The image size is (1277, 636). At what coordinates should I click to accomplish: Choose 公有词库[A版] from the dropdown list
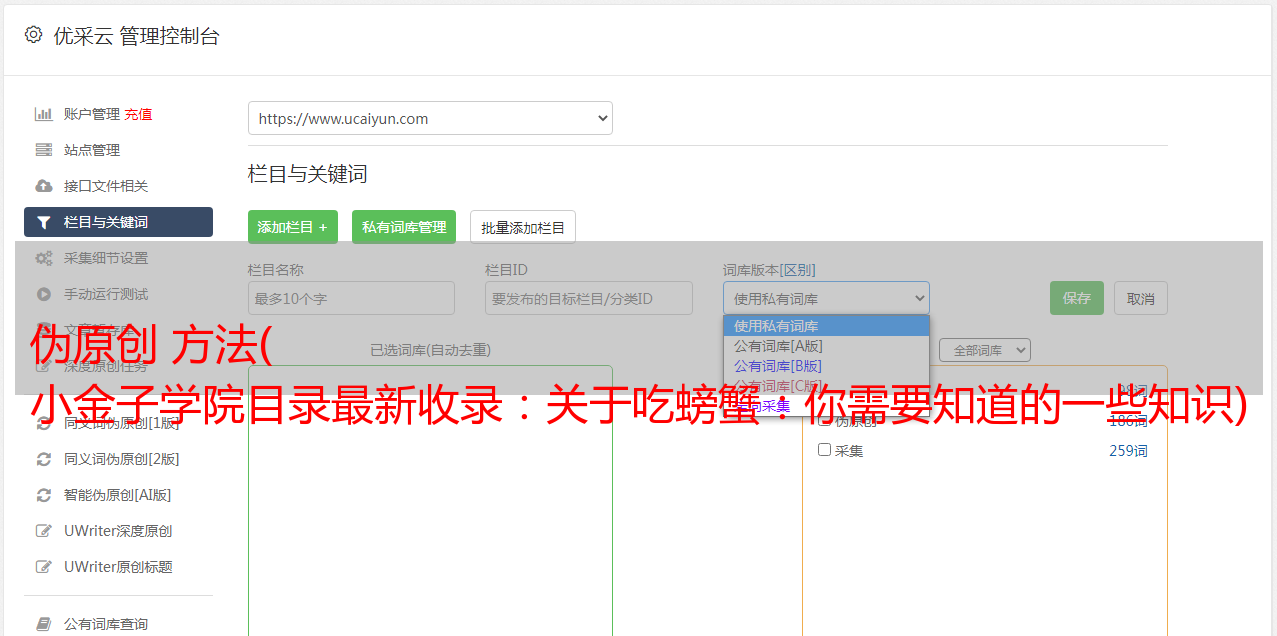click(x=826, y=346)
